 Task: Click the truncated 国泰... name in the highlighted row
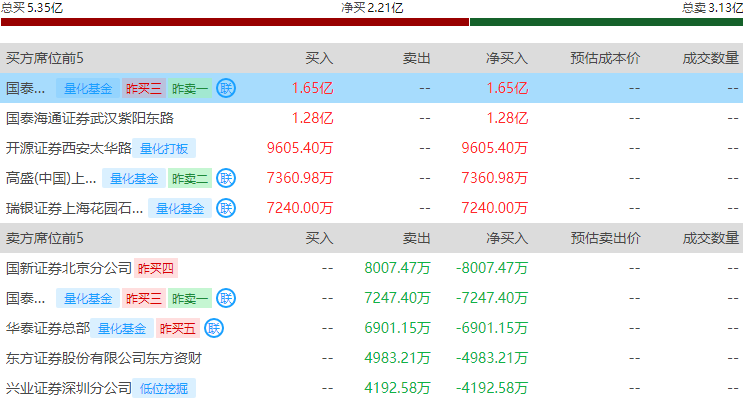point(26,88)
